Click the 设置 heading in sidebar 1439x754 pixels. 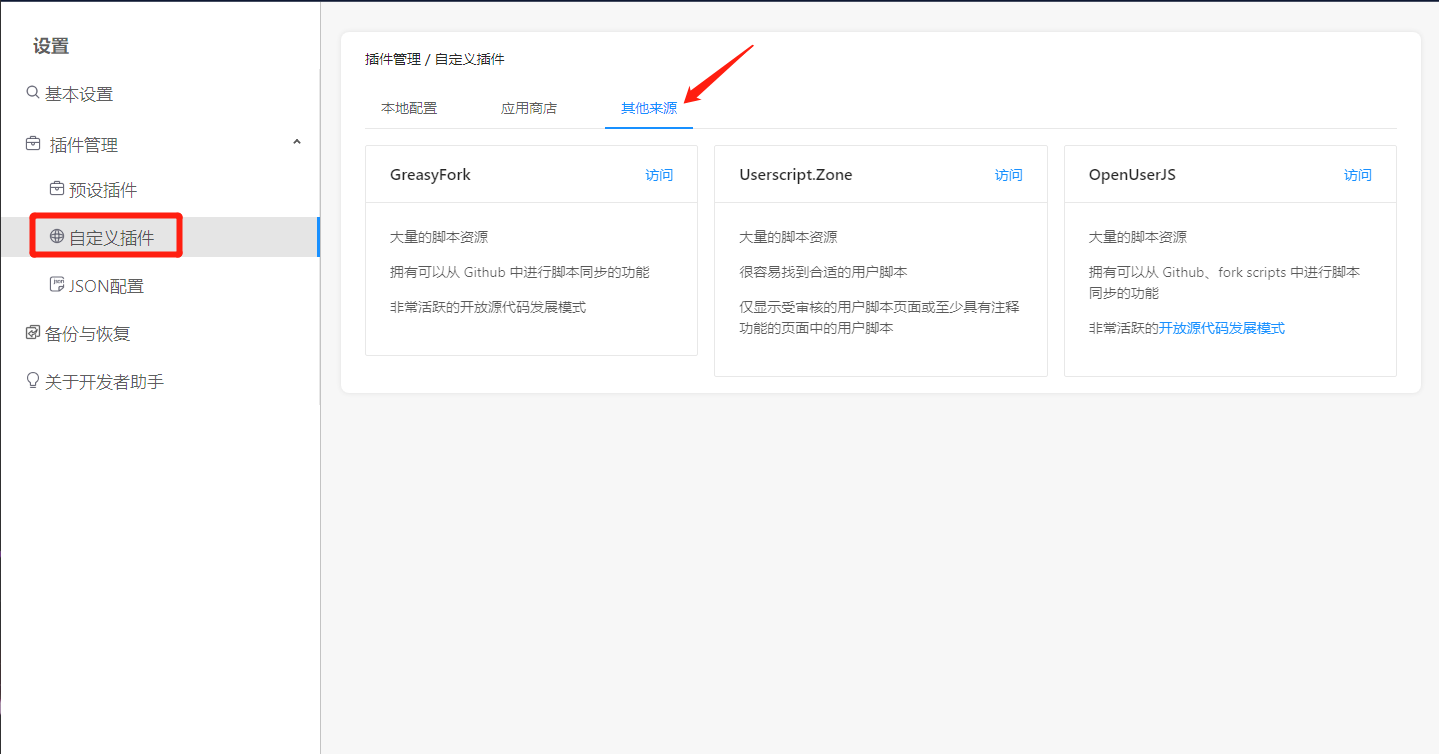point(51,46)
